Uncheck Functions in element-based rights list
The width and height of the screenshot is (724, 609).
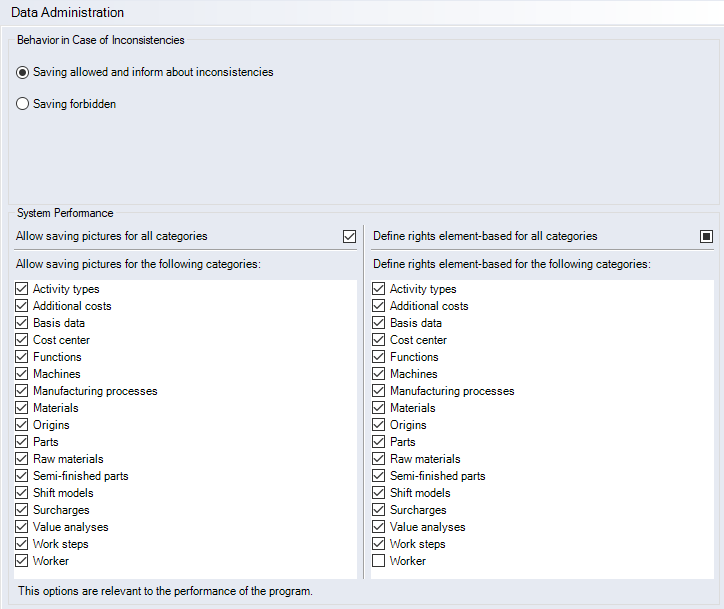pyautogui.click(x=379, y=357)
